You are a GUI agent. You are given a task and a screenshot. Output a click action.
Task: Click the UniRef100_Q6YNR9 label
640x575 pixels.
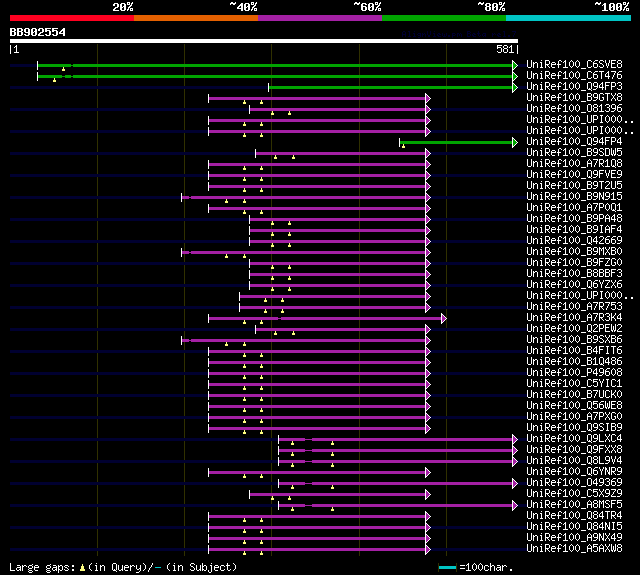574,472
